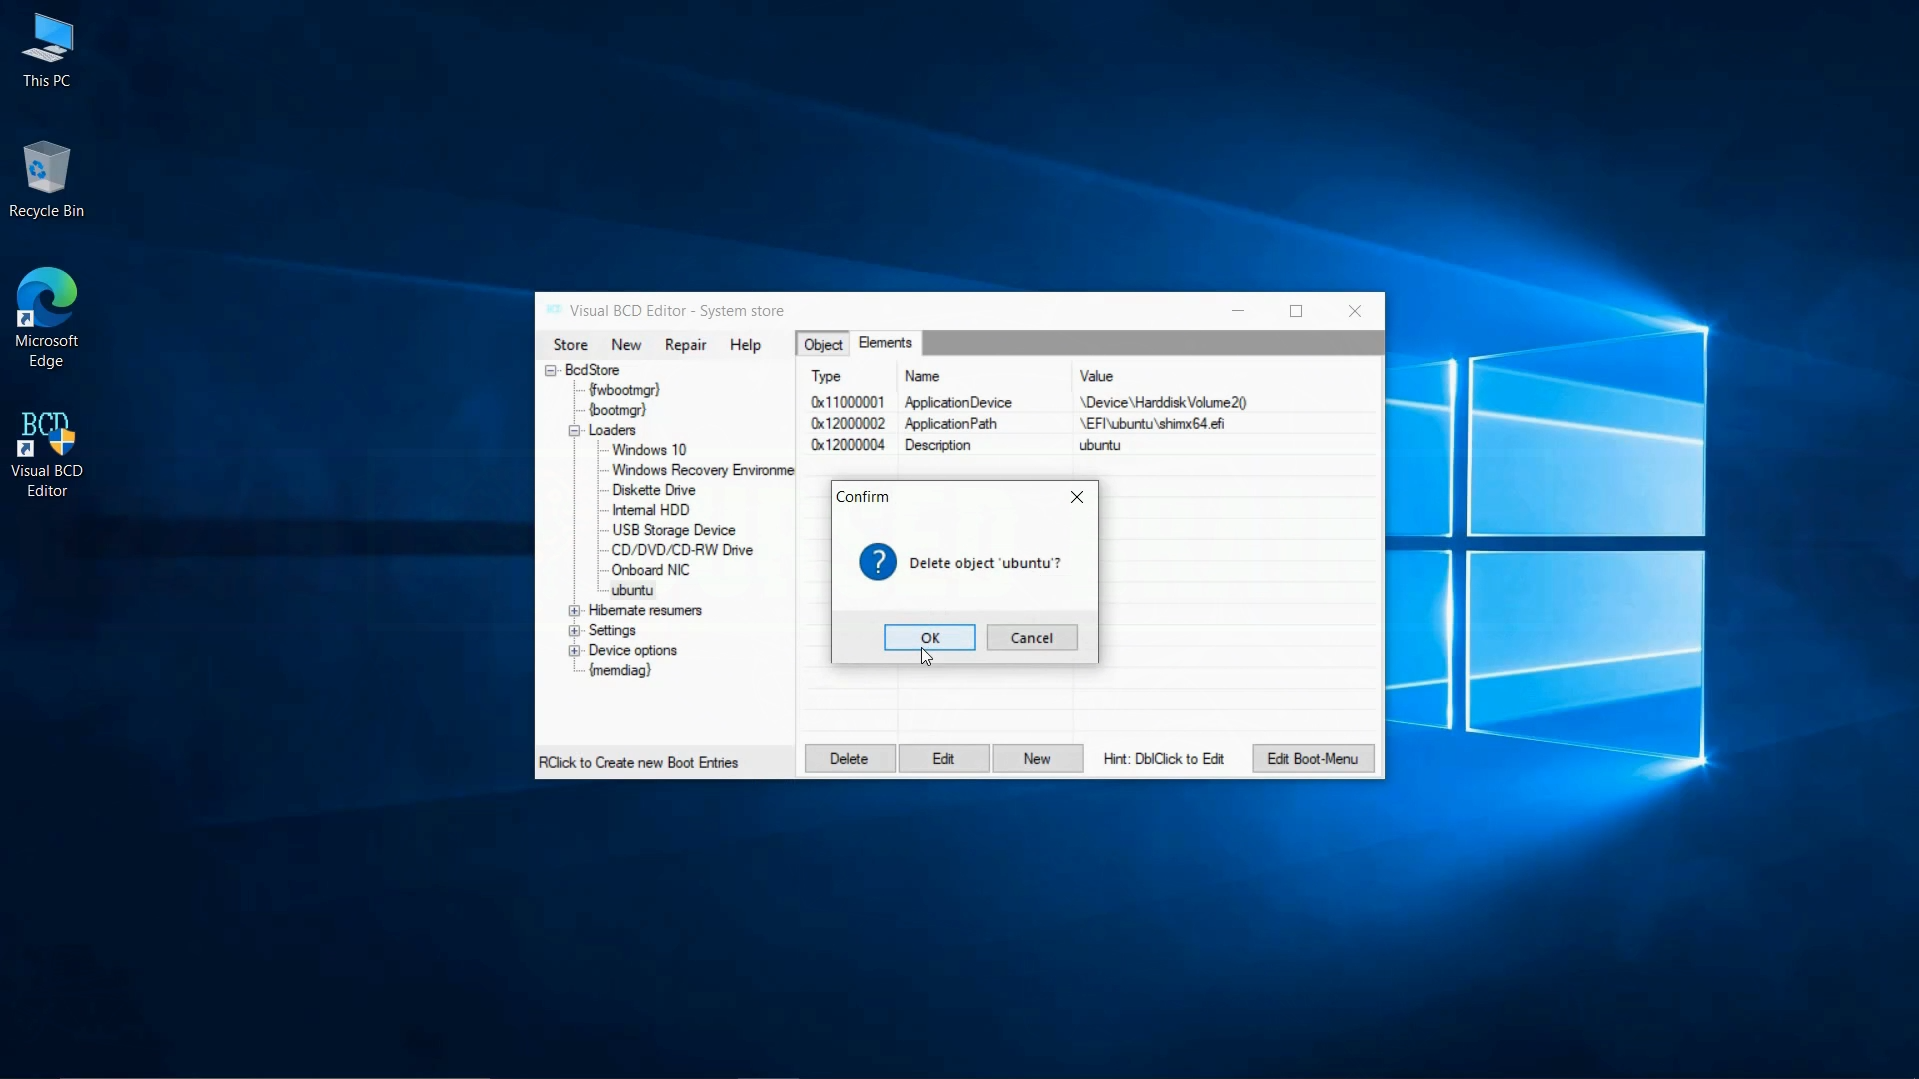1919x1079 pixels.
Task: Expand the Hibernate resumers node
Action: [x=575, y=610]
